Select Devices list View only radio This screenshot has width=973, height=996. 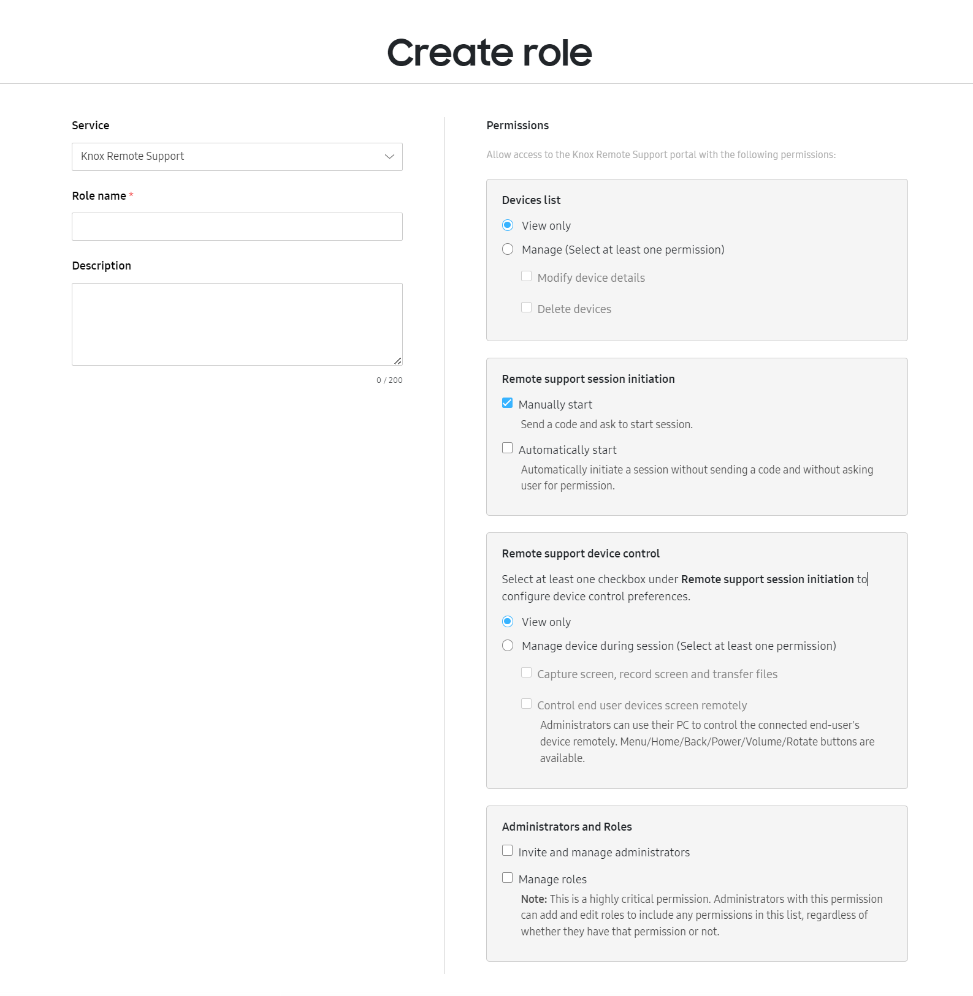click(x=508, y=226)
